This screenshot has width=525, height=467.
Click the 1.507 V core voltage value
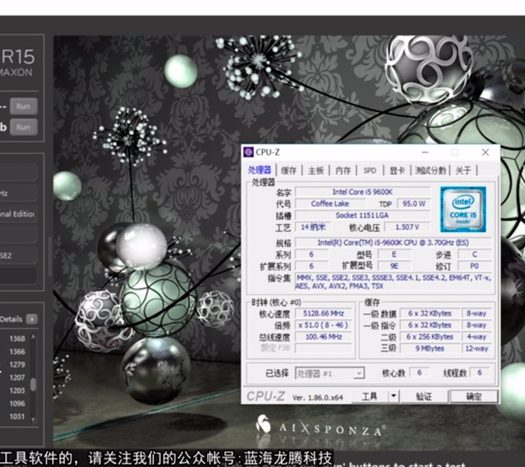(407, 227)
